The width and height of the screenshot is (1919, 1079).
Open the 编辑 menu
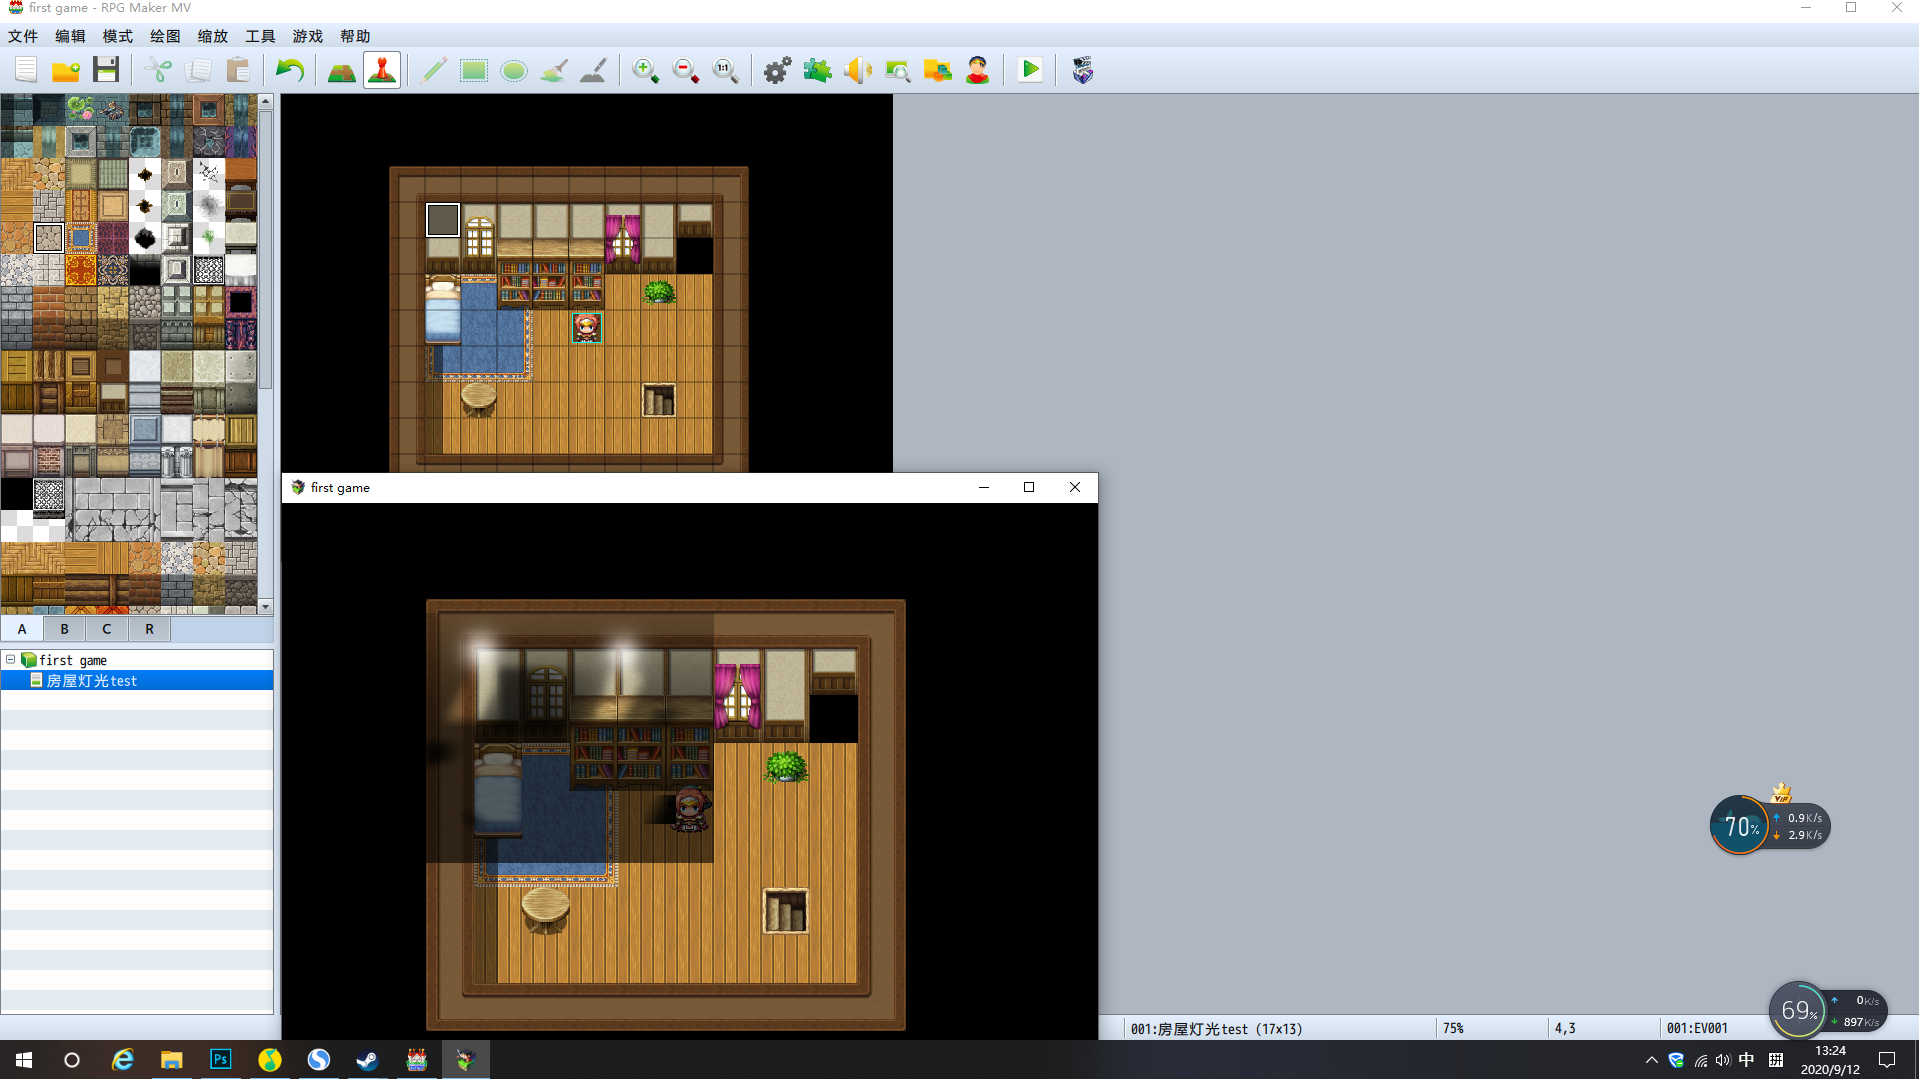pos(70,36)
